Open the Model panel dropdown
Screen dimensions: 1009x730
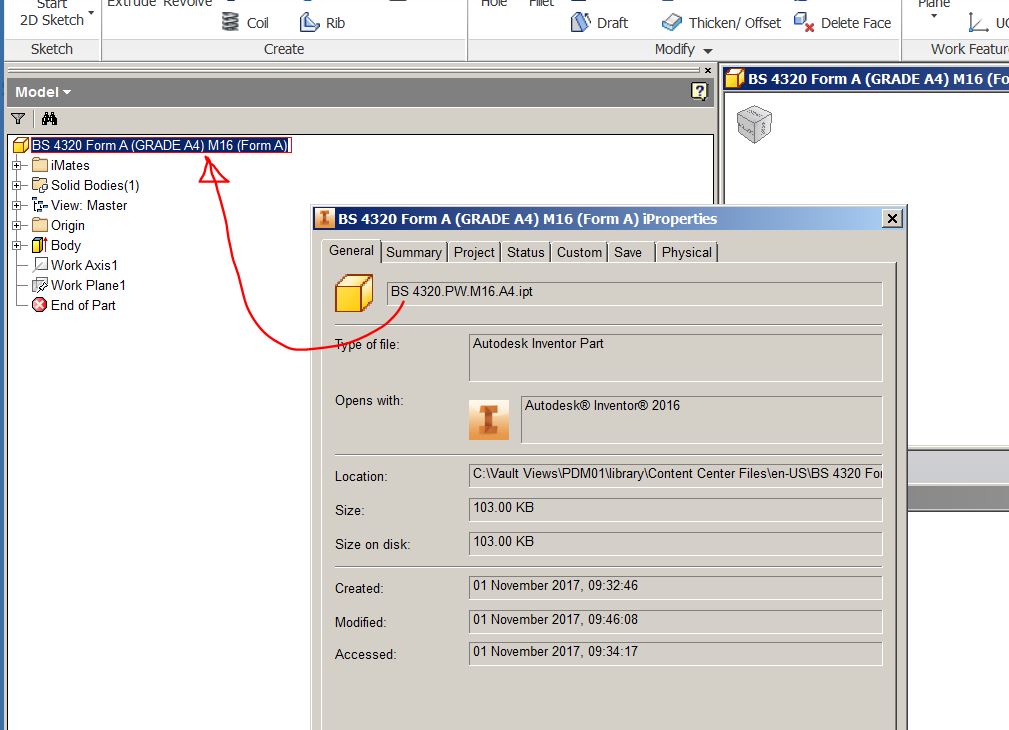40,91
